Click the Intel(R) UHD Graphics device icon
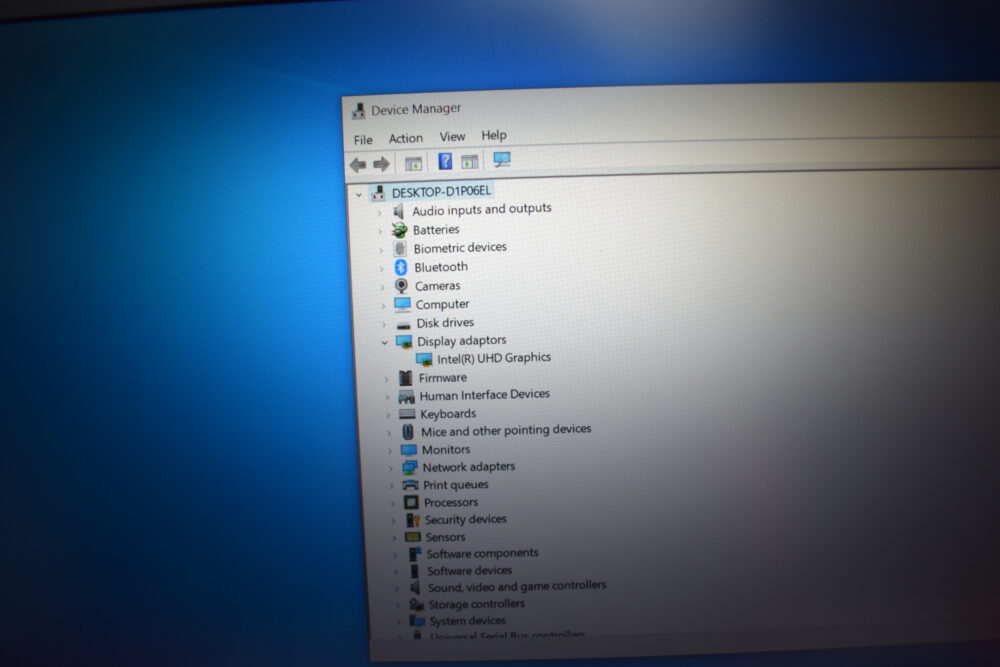 (424, 360)
